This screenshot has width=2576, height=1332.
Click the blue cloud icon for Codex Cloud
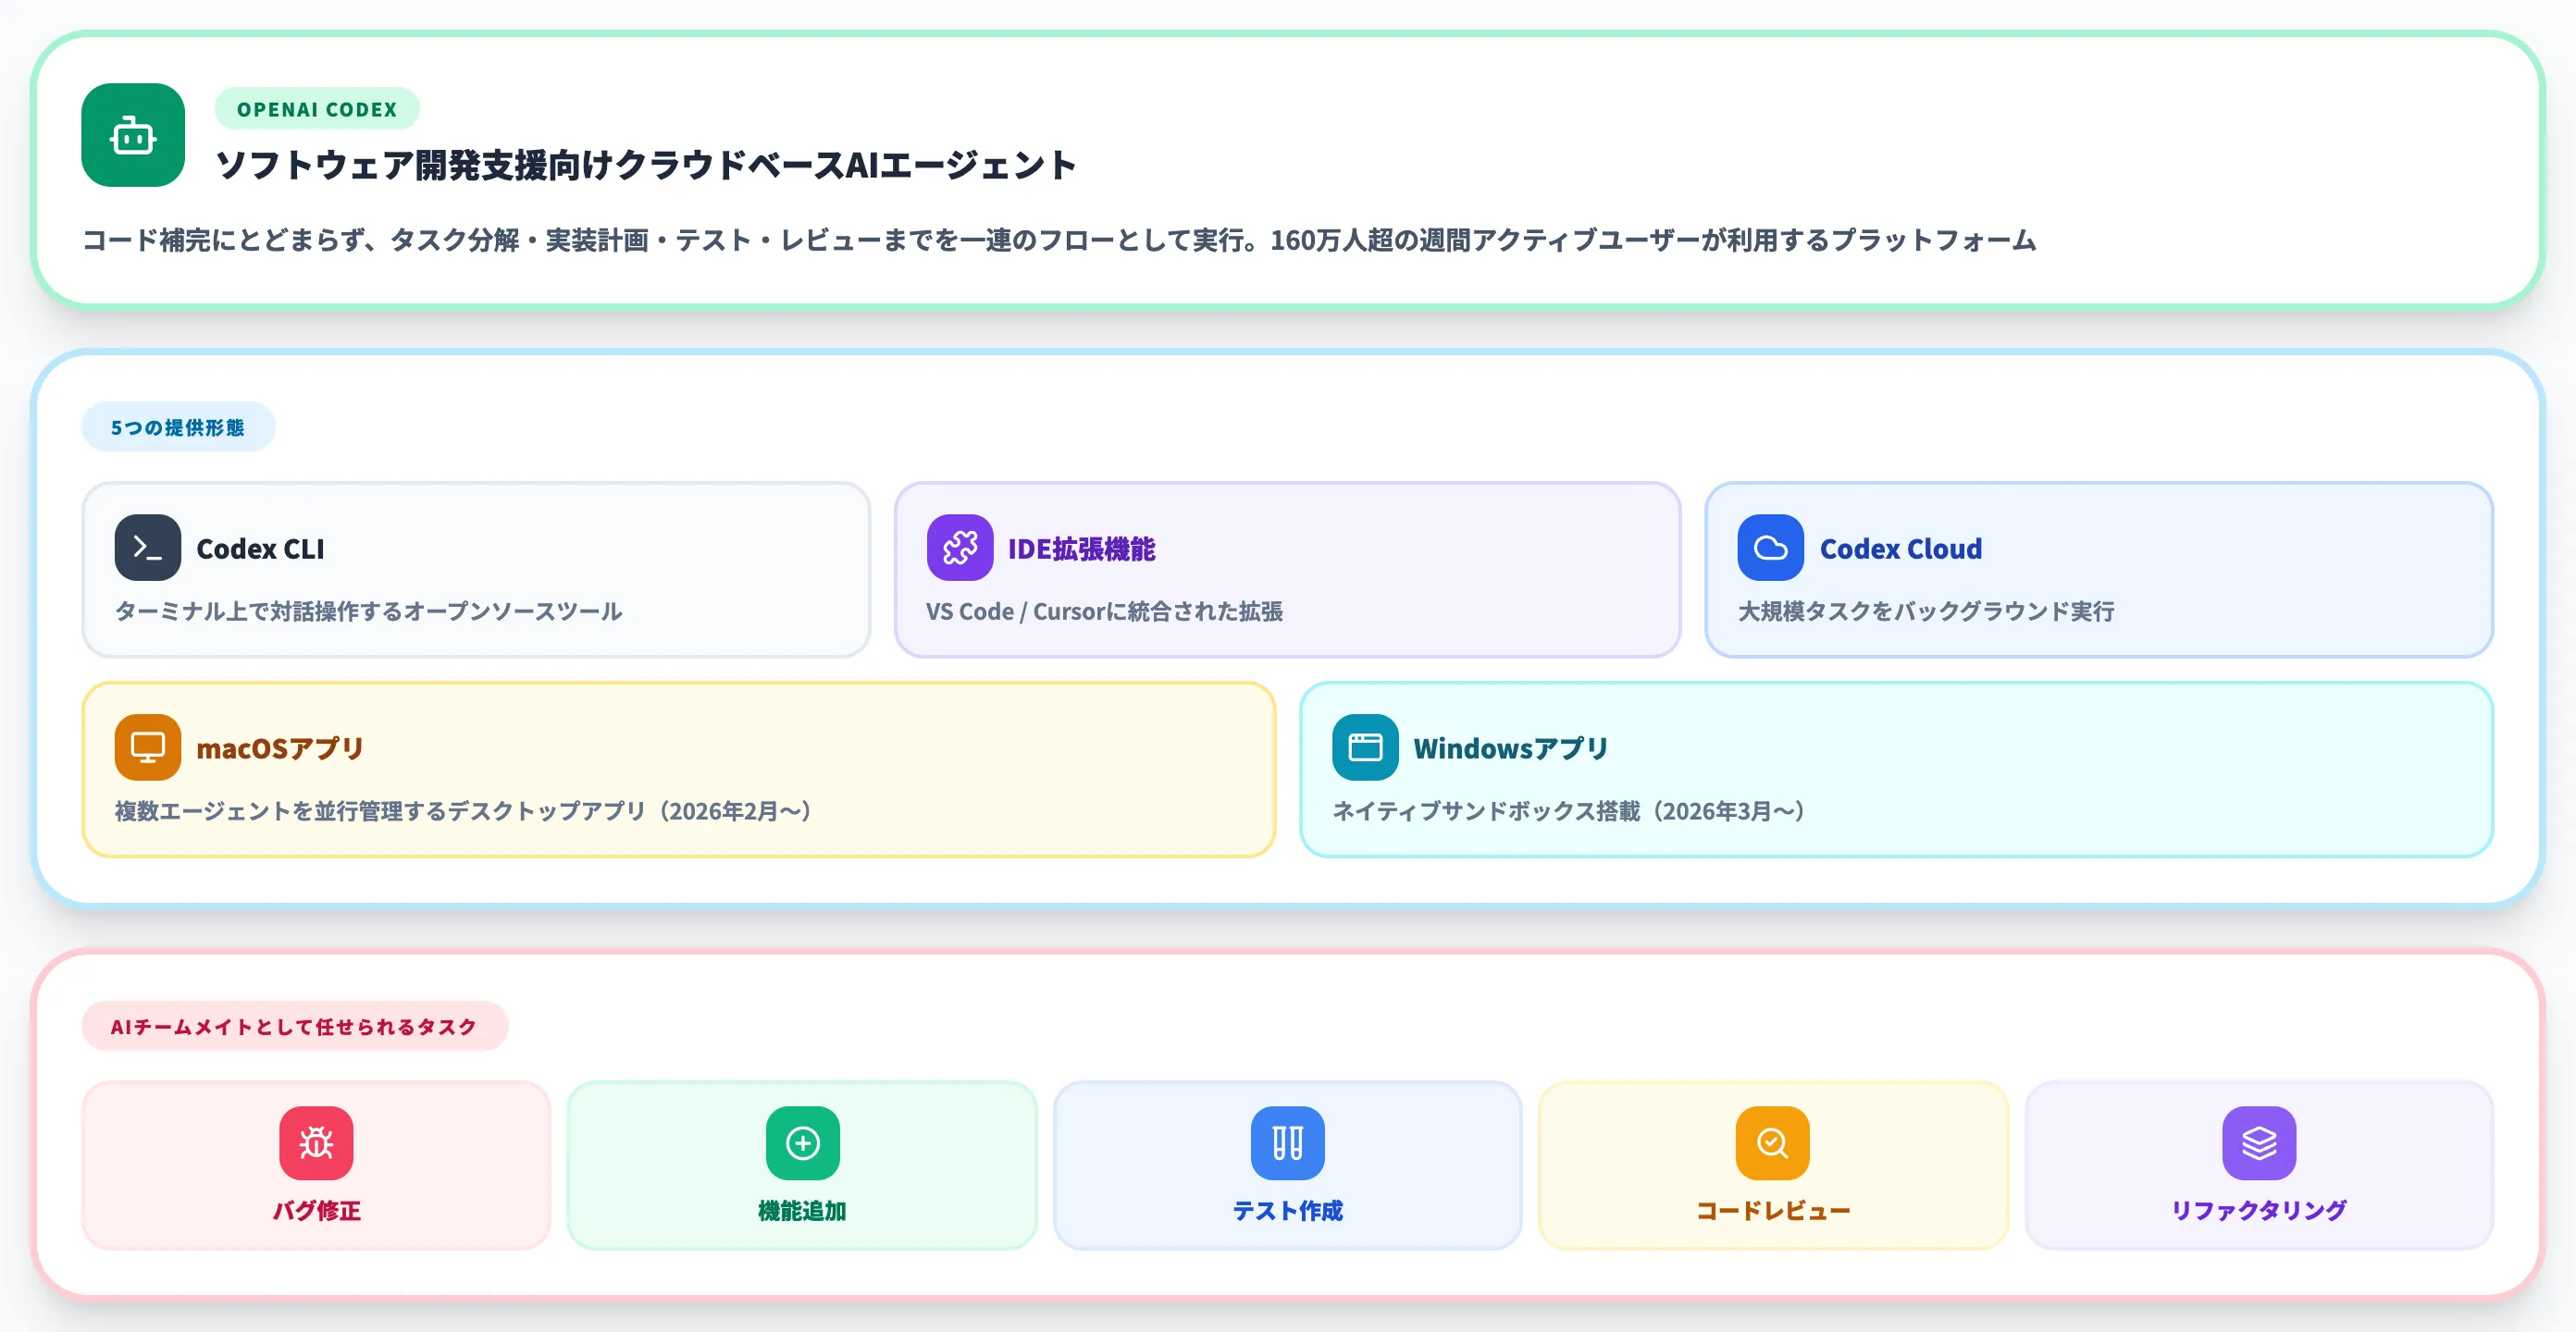click(1770, 548)
